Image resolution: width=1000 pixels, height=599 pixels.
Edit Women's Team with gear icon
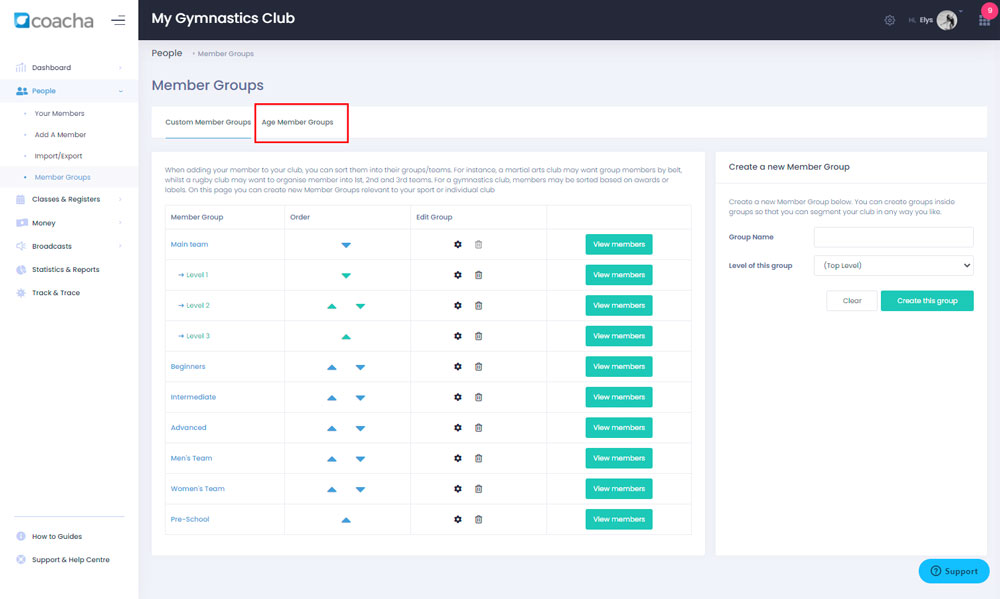[458, 489]
